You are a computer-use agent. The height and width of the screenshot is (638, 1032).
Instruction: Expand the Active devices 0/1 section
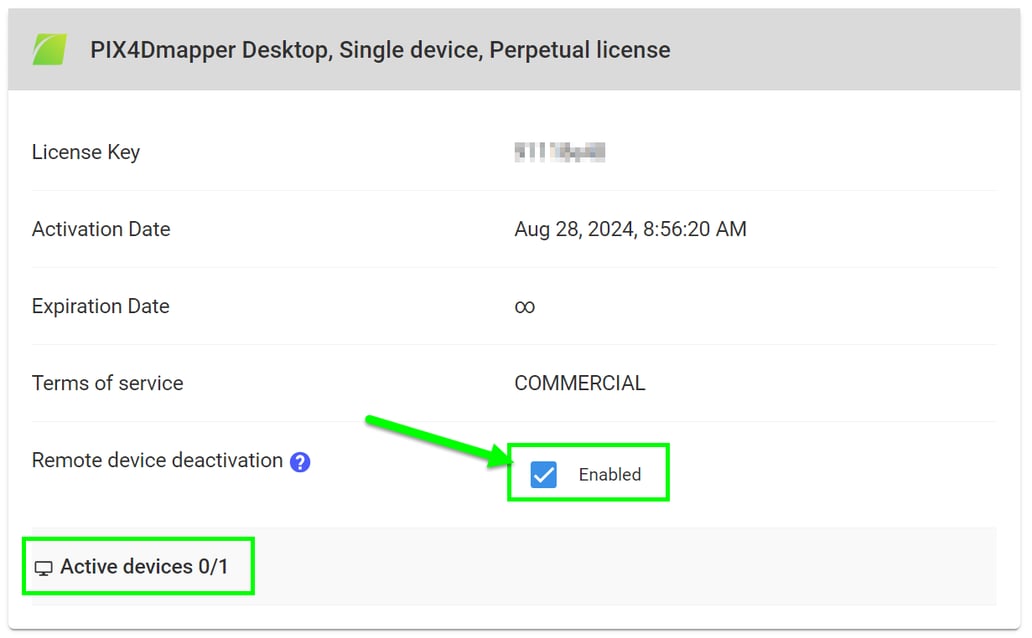tap(137, 567)
